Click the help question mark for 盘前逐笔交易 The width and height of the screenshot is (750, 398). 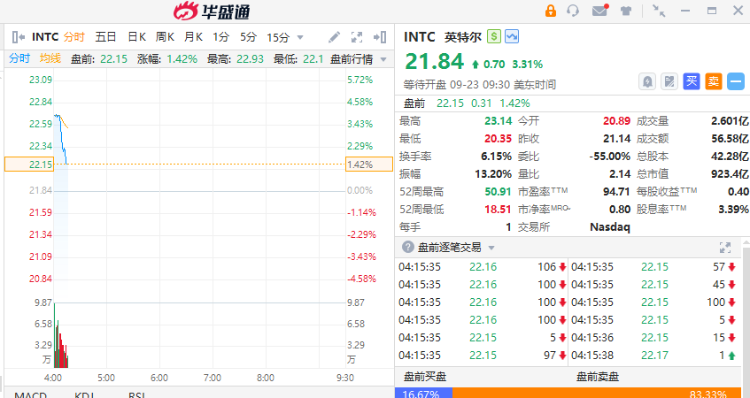pyautogui.click(x=408, y=247)
